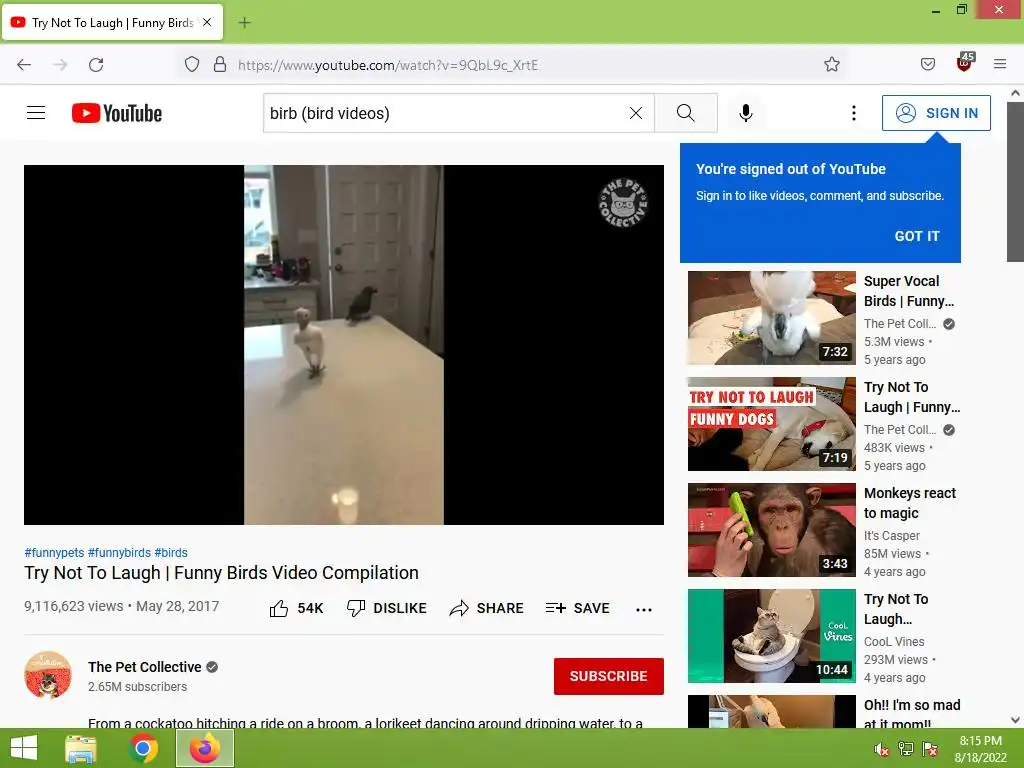This screenshot has height=768, width=1024.
Task: Open The Pet Collective channel name
Action: coord(145,667)
